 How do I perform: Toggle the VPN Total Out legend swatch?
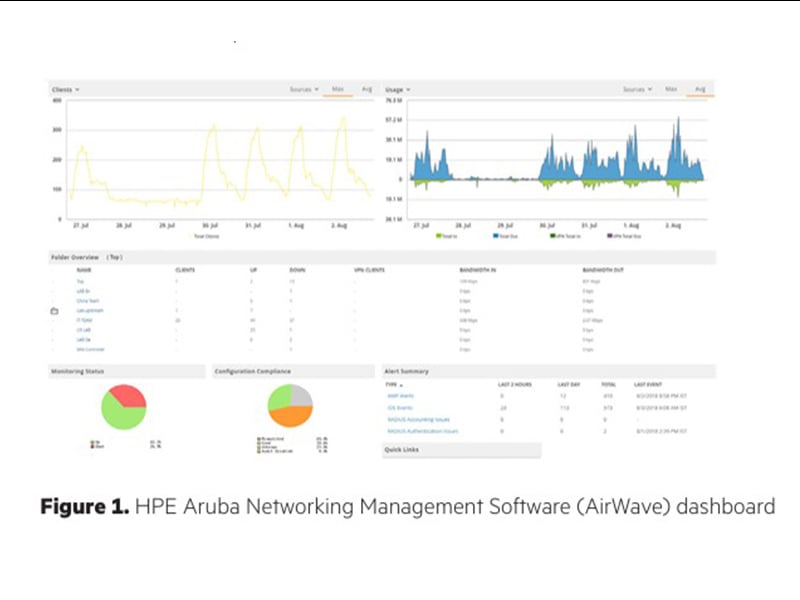610,236
